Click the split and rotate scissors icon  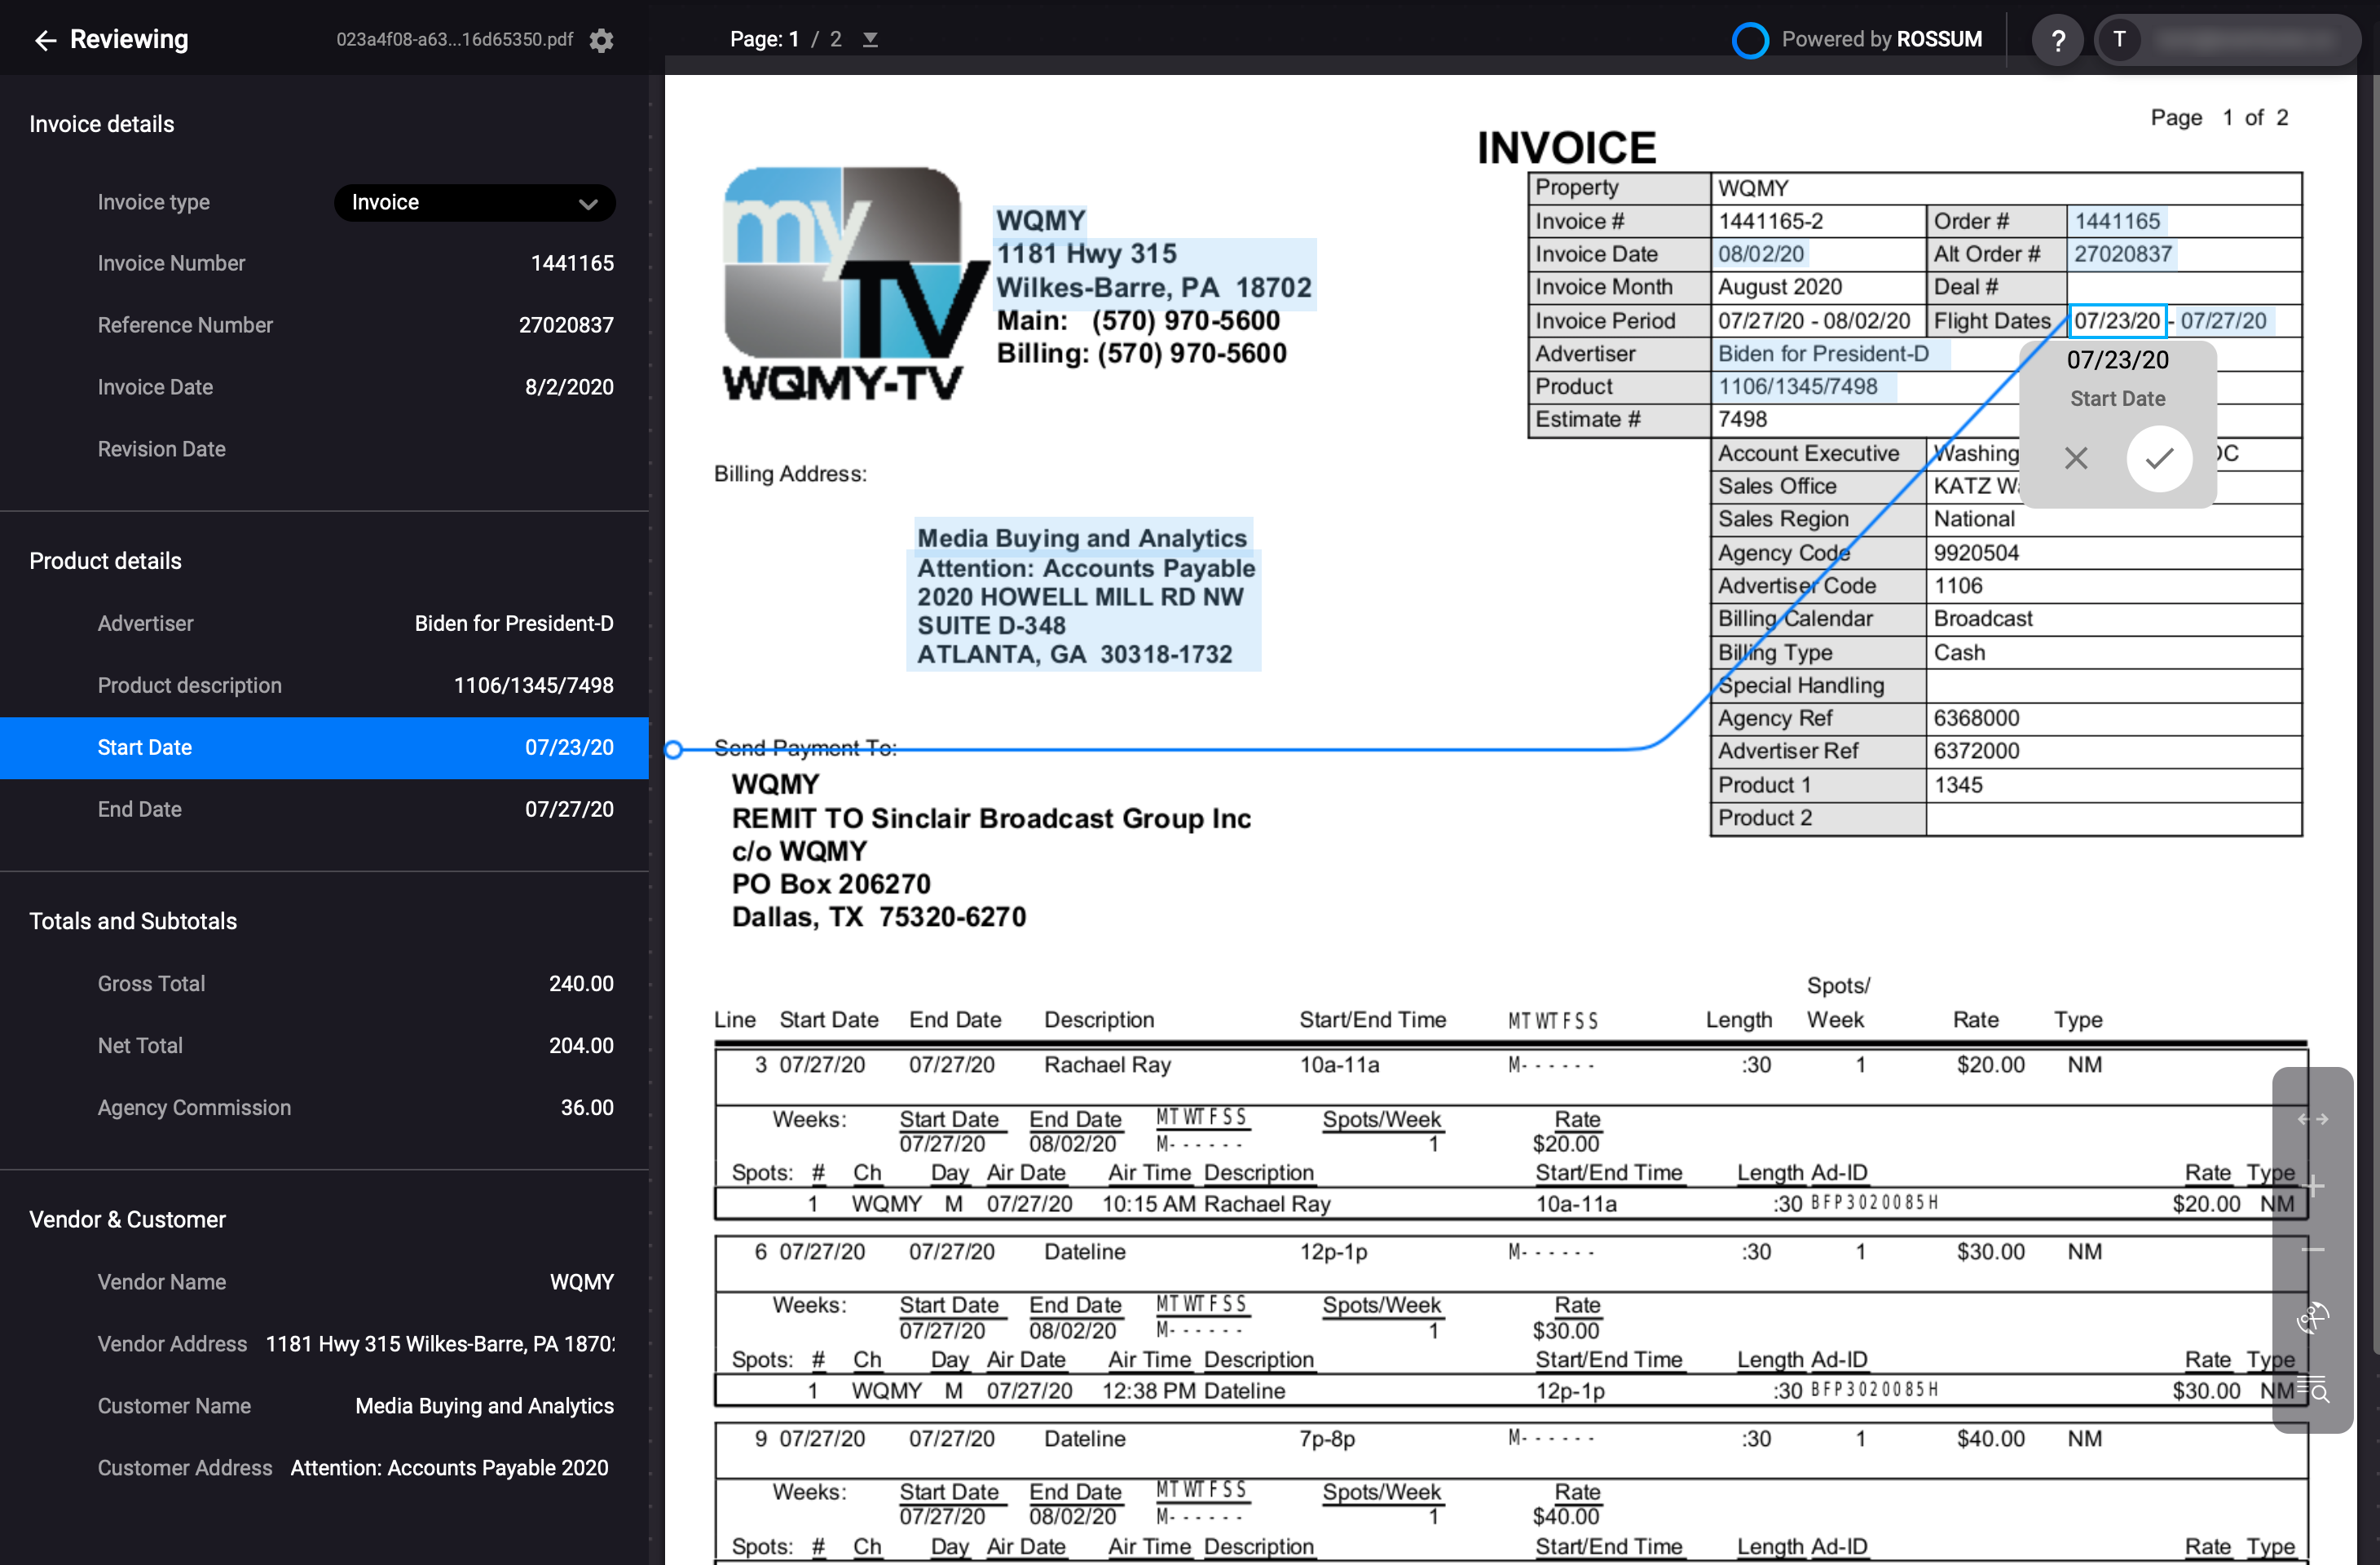tap(2312, 1319)
